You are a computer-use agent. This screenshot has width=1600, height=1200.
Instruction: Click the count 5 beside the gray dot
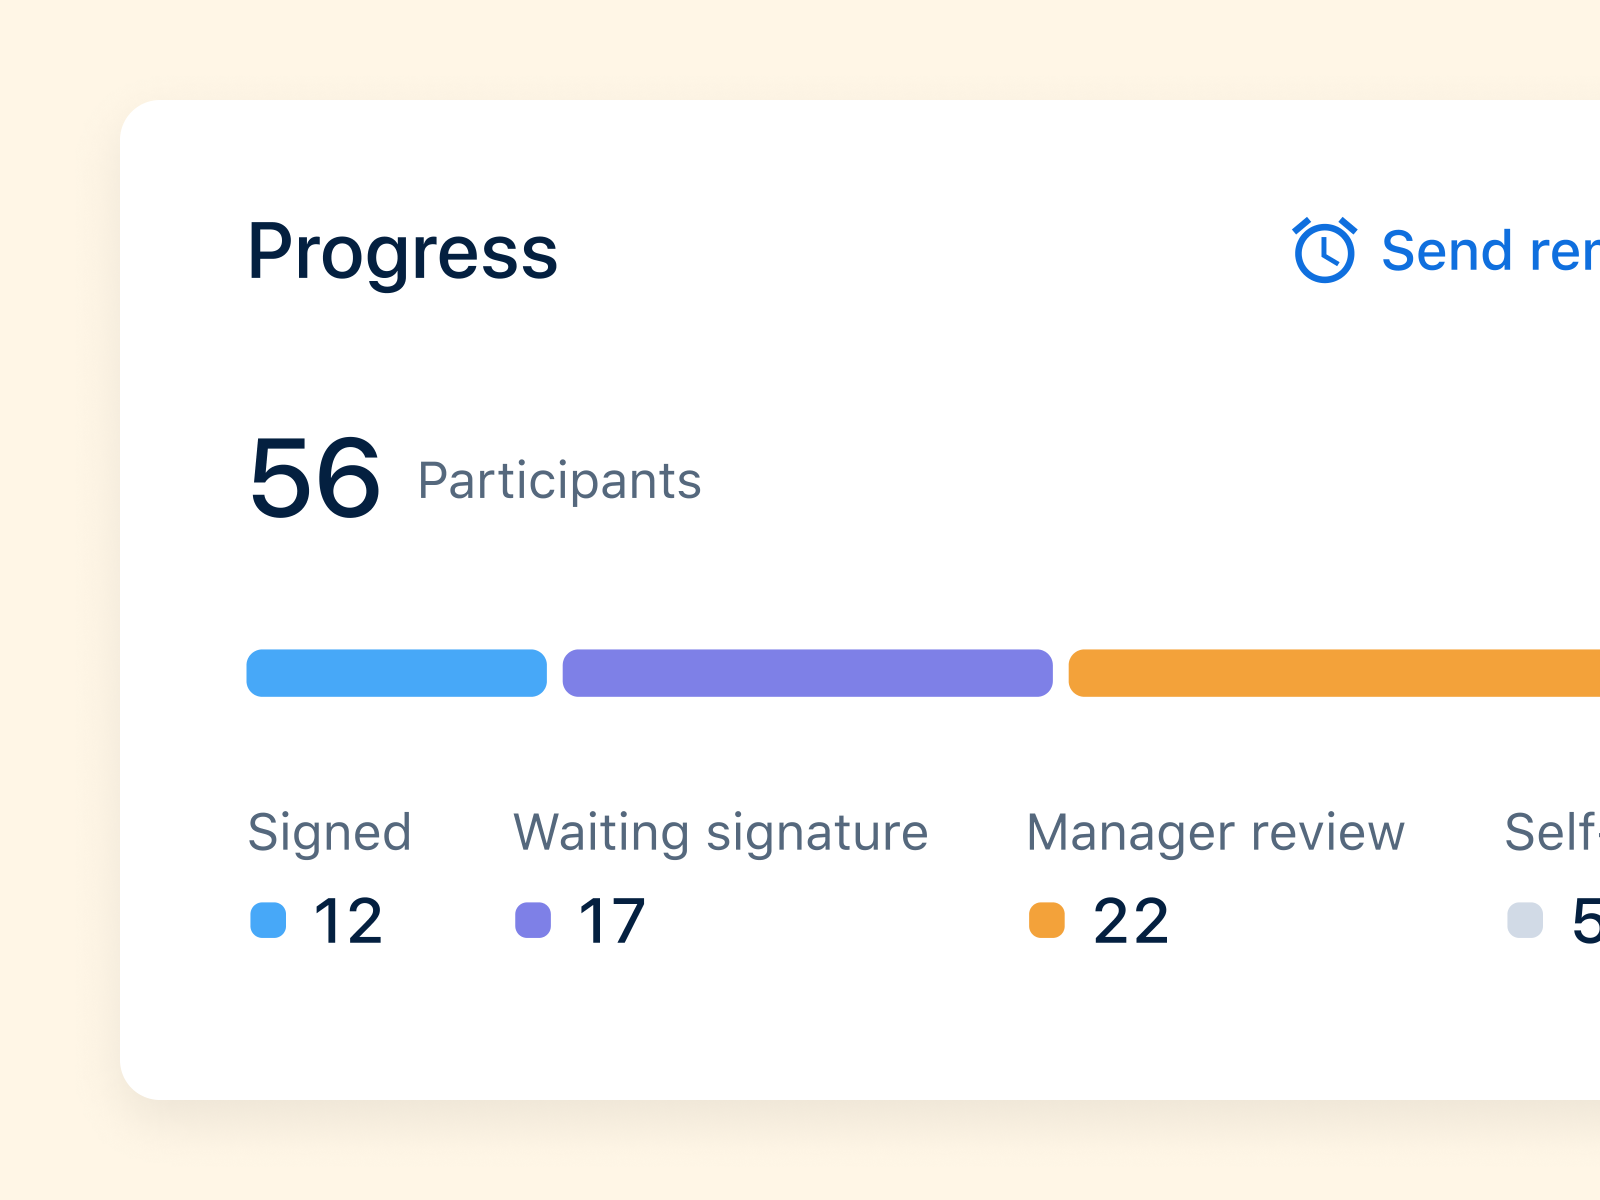pos(1588,918)
